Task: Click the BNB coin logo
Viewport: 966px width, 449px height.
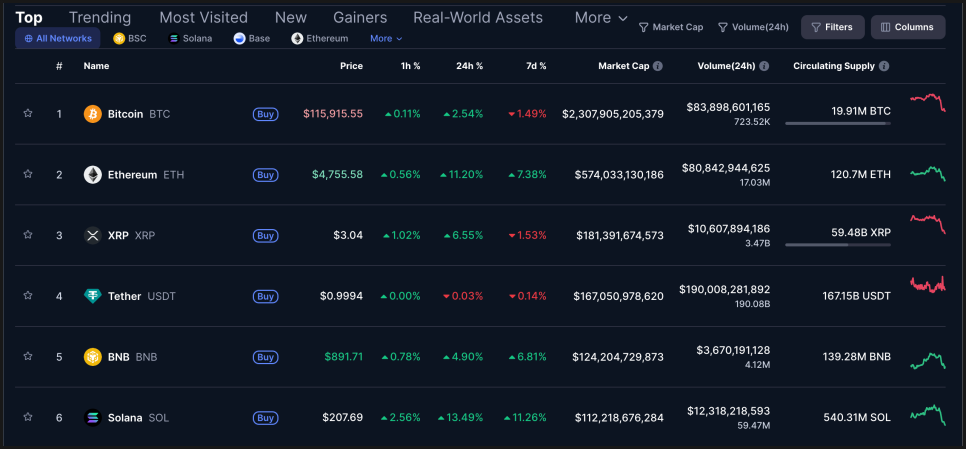Action: click(x=92, y=357)
